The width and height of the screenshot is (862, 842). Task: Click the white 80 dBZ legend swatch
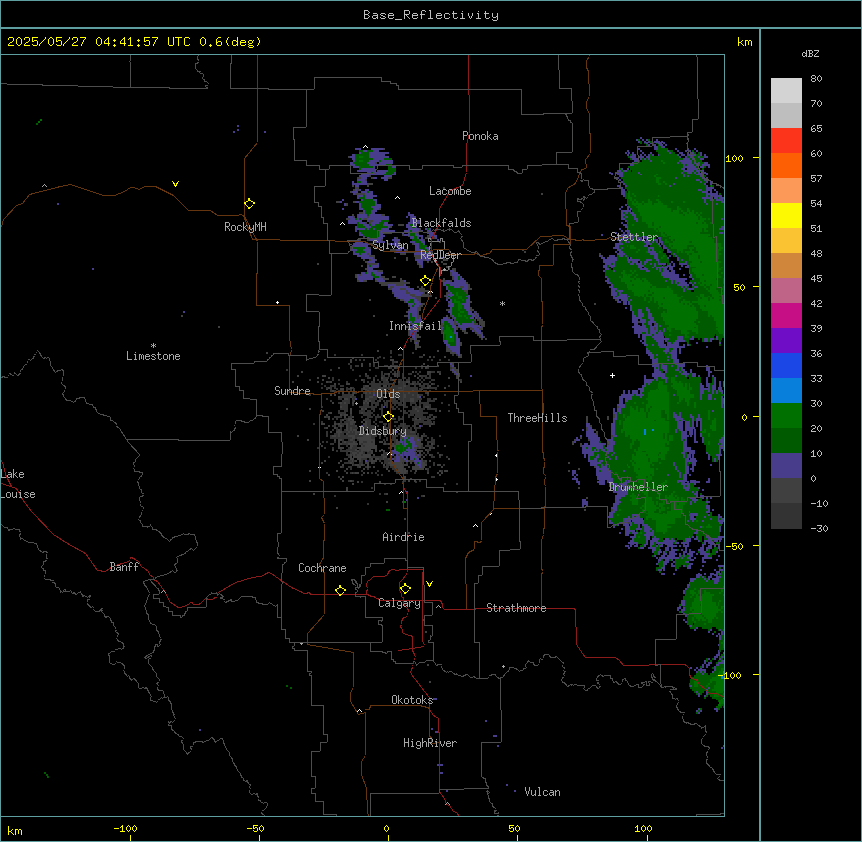(786, 91)
